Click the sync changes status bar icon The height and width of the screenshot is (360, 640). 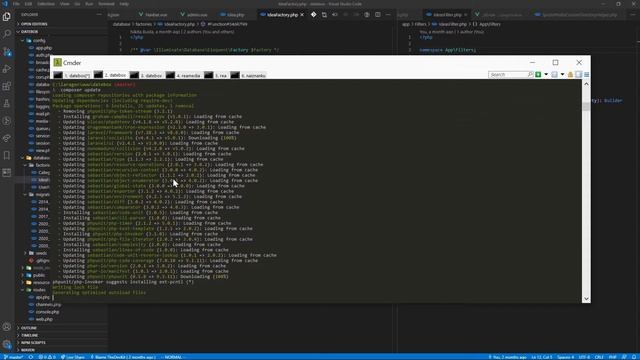tap(31, 357)
